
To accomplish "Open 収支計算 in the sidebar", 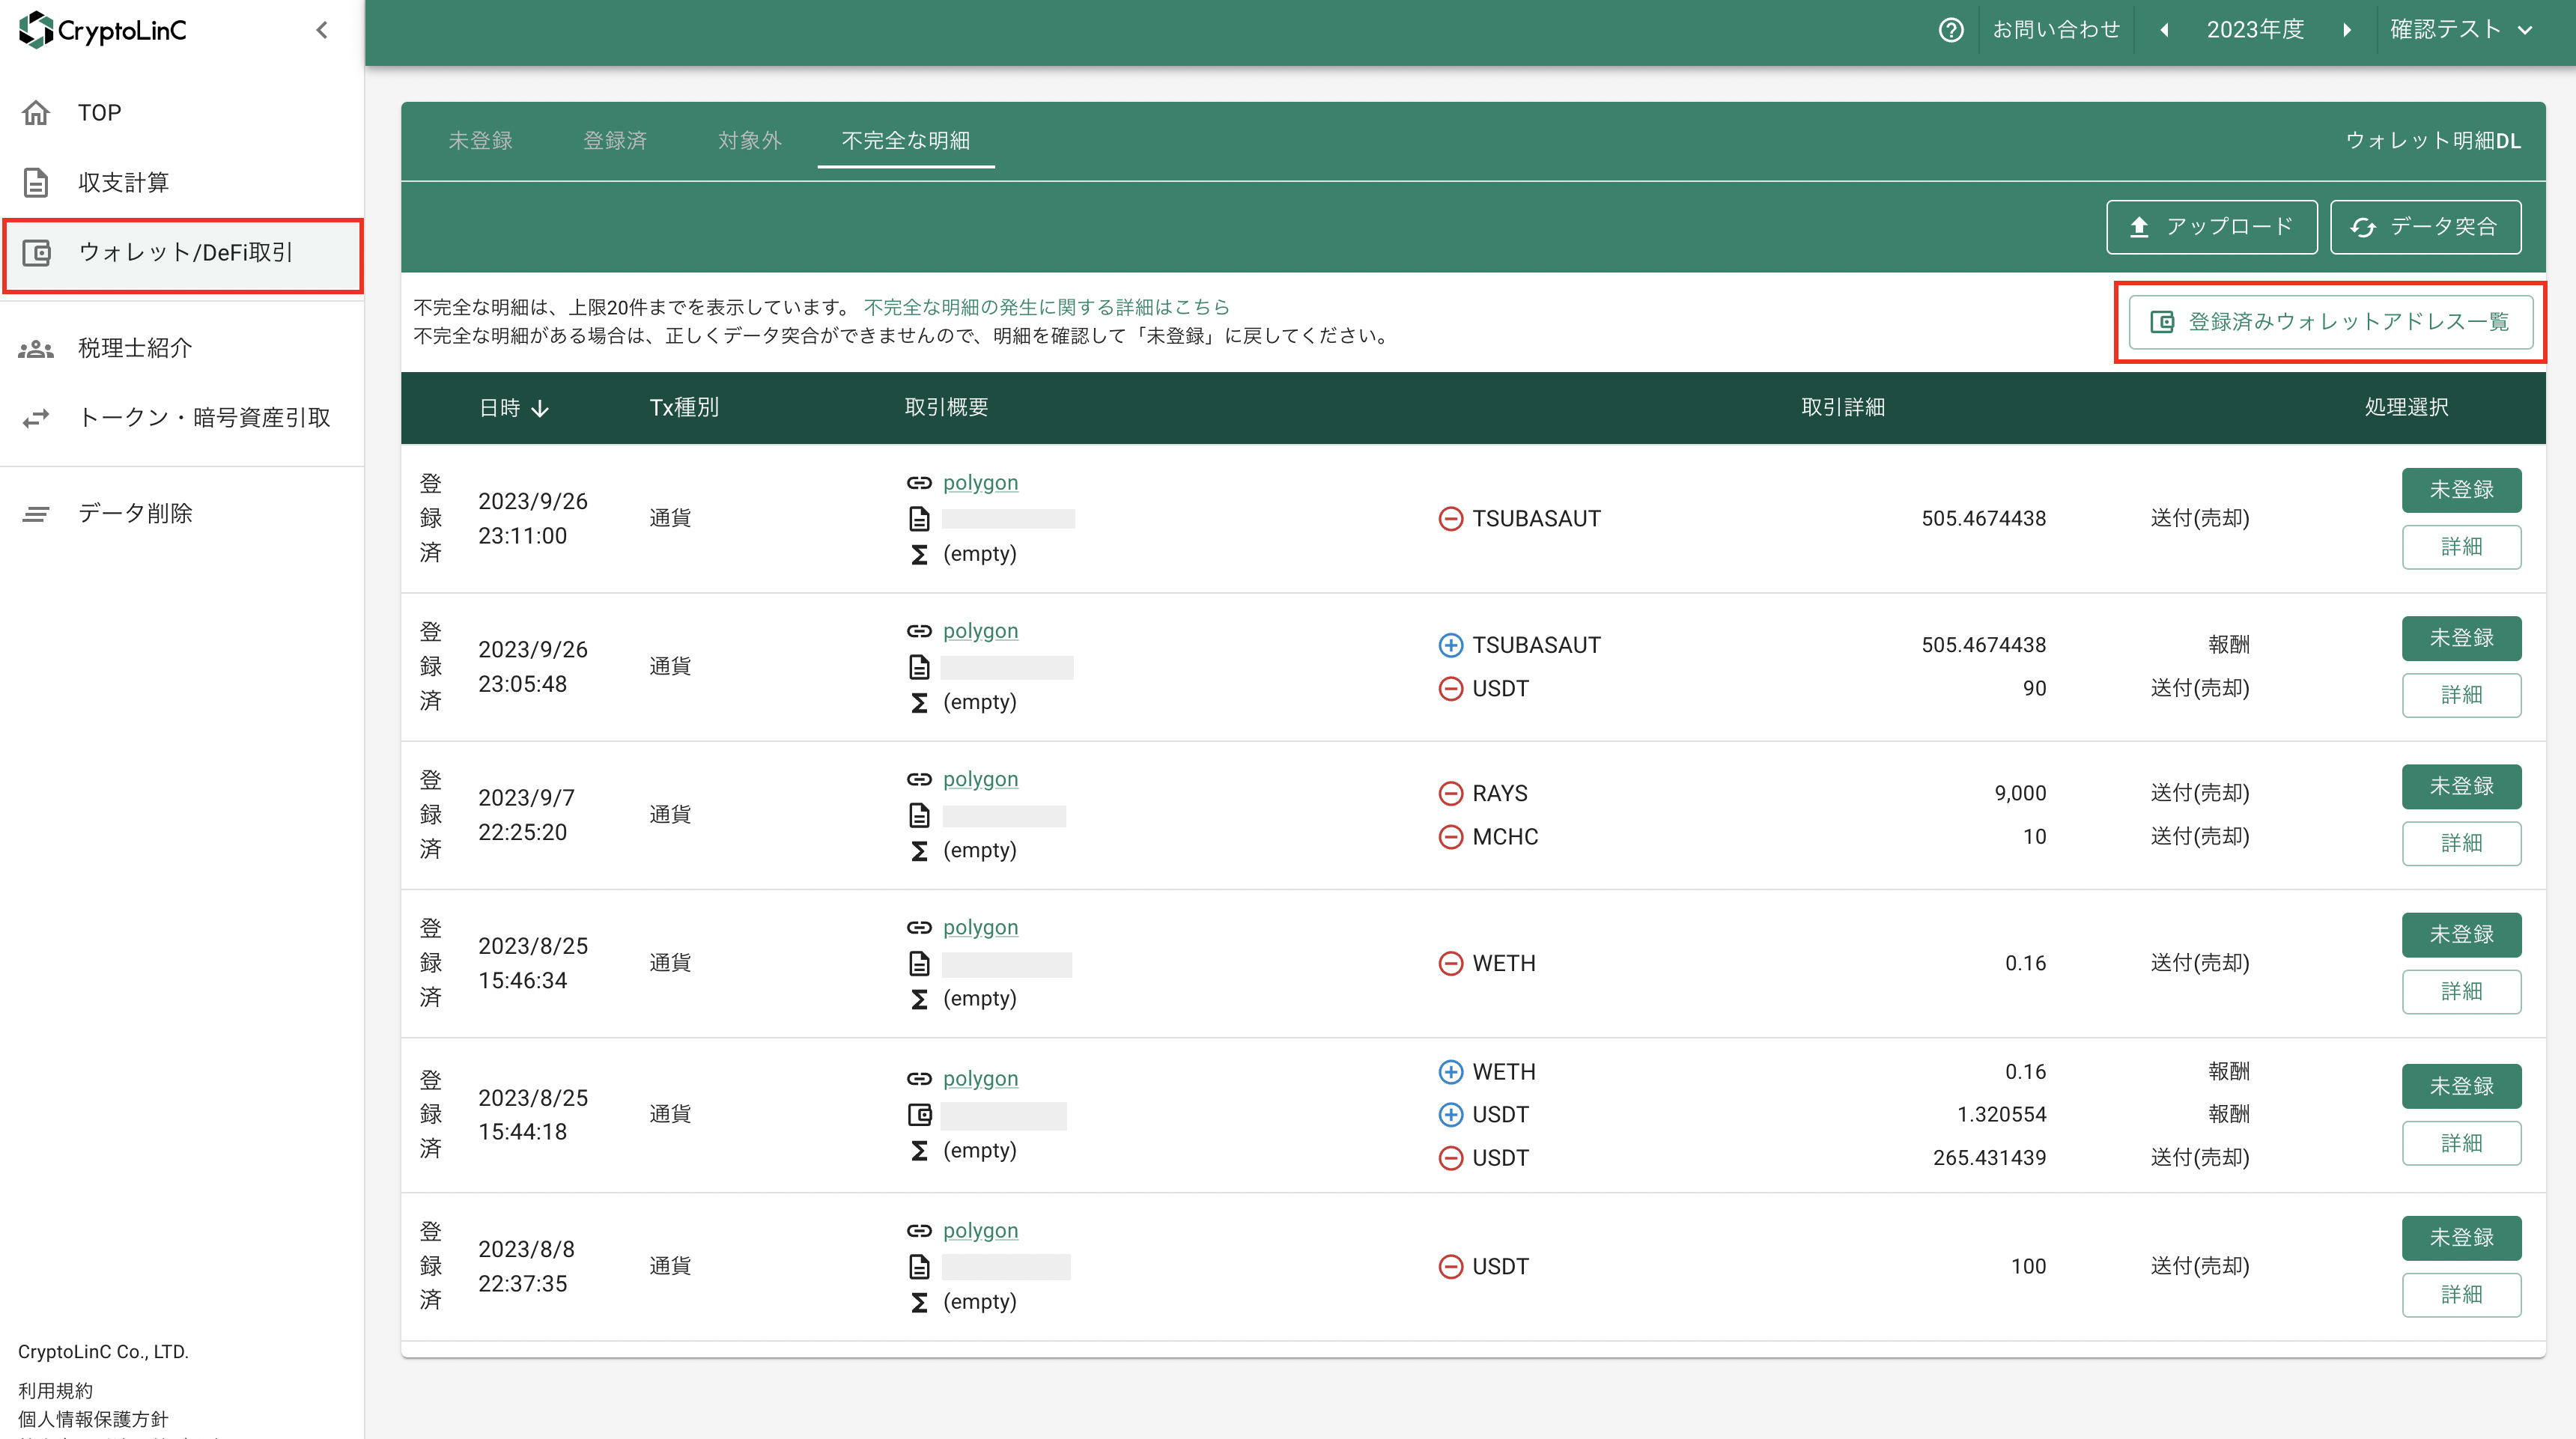I will click(181, 182).
